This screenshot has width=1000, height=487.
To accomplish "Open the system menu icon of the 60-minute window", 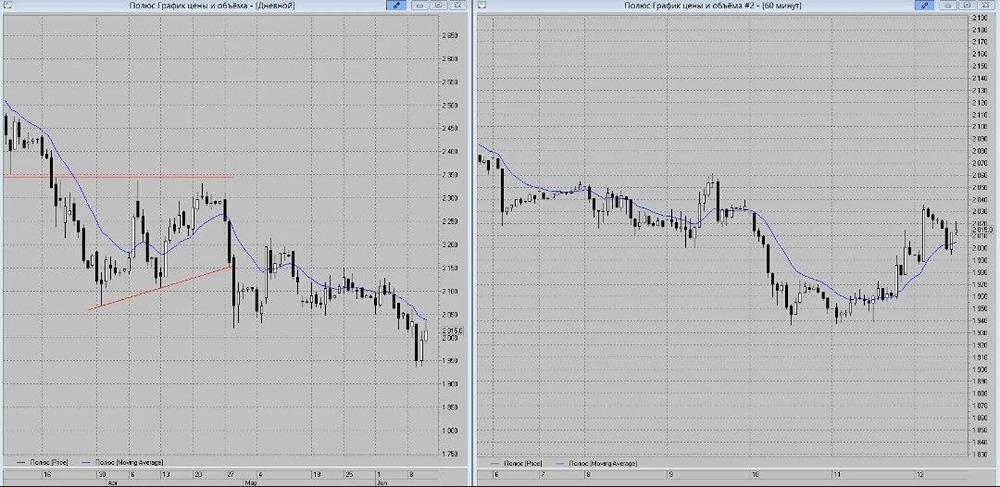I will coord(482,5).
